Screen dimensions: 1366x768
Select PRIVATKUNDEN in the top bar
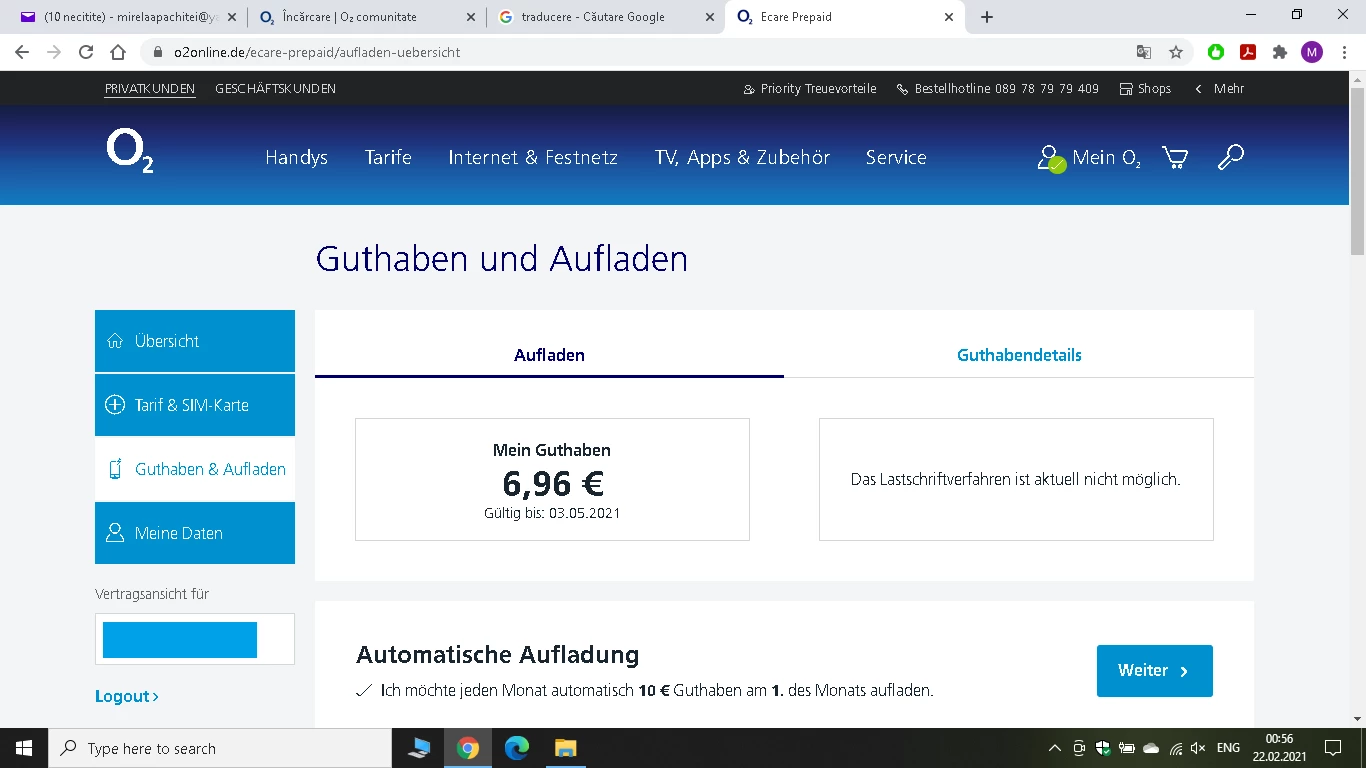pyautogui.click(x=150, y=89)
